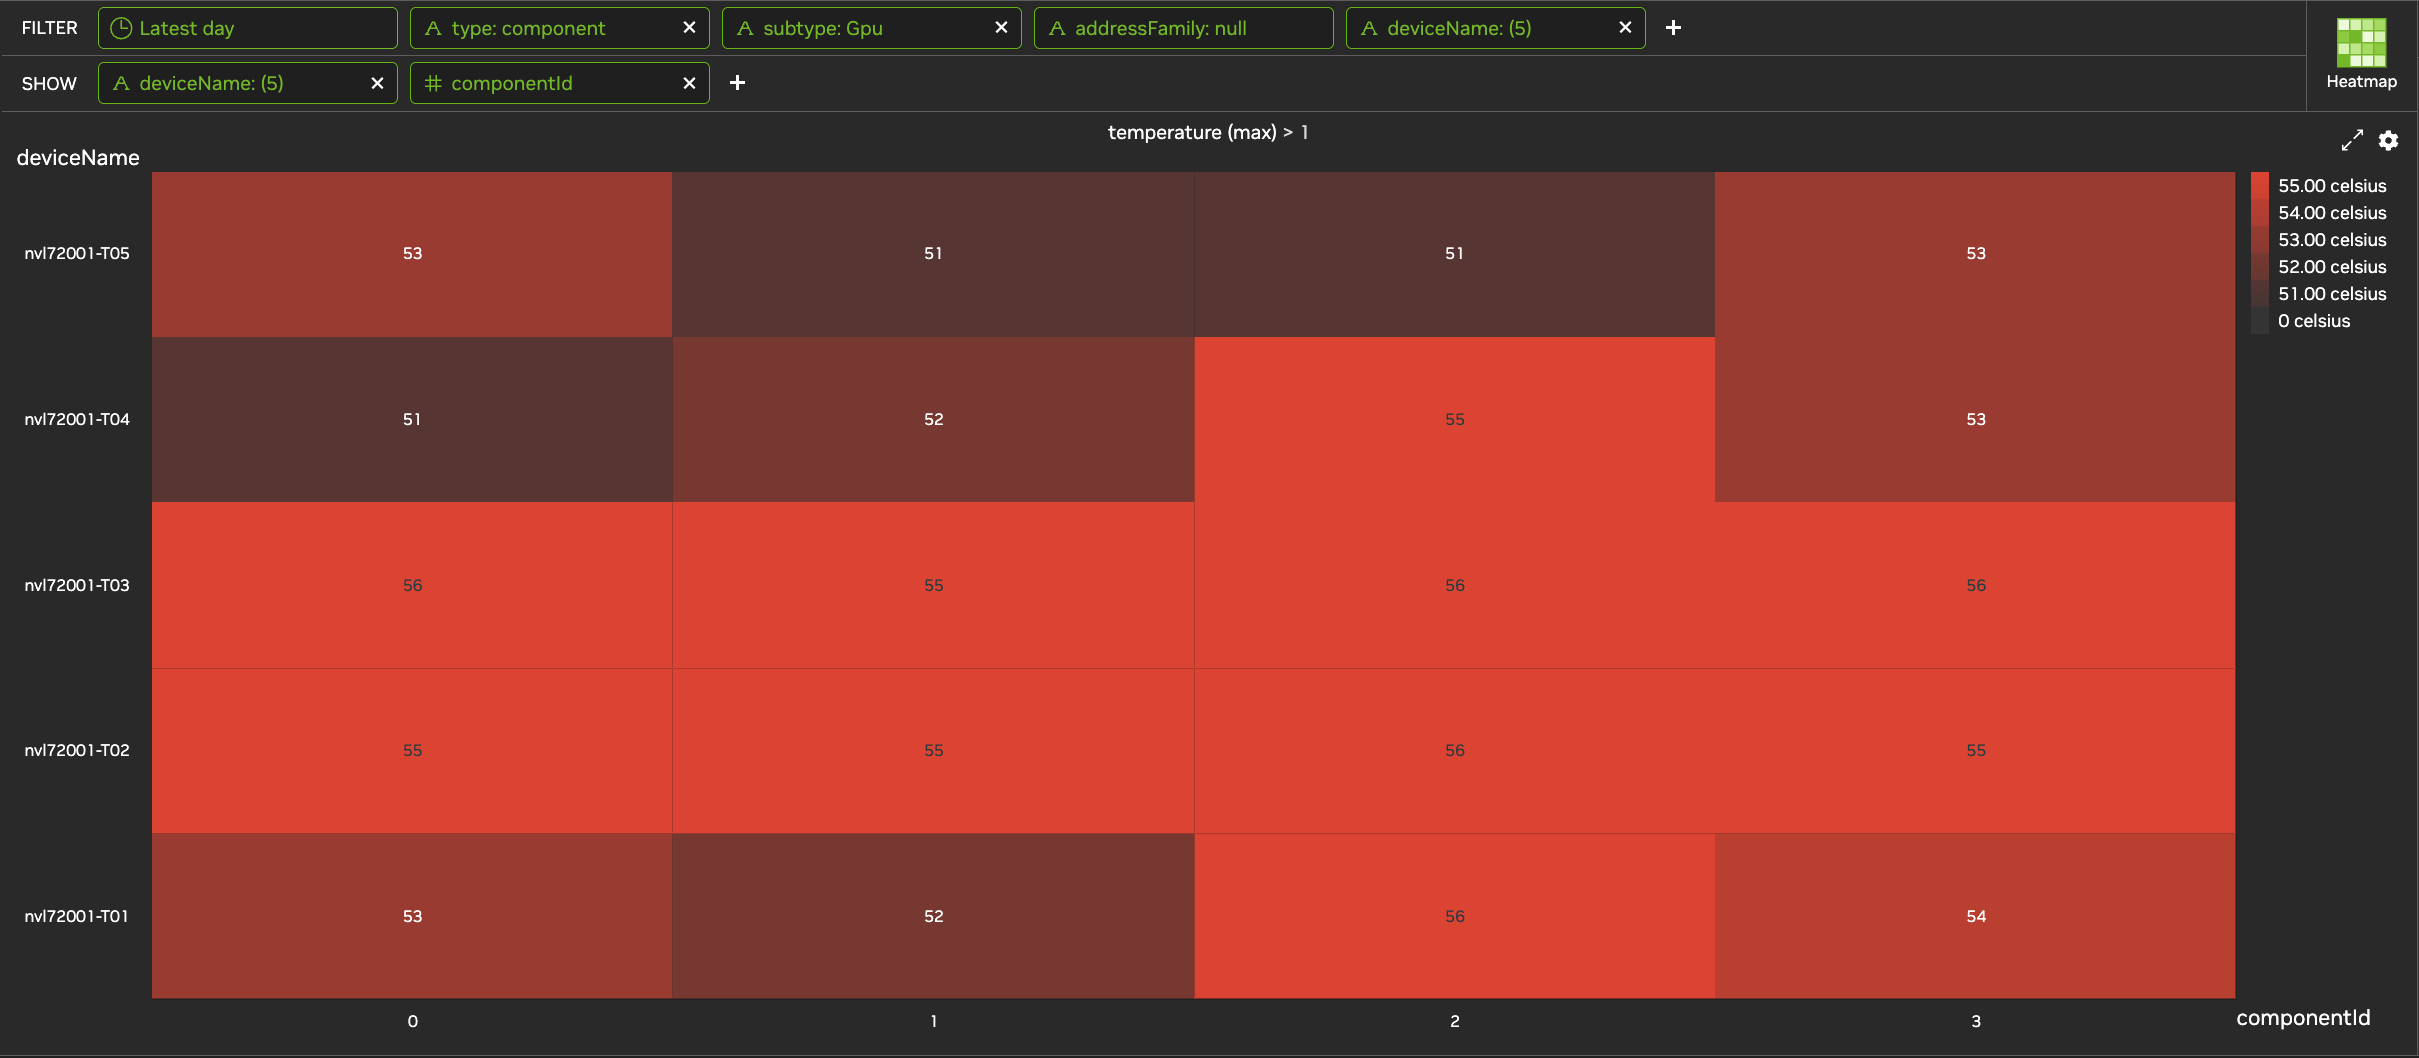2419x1058 pixels.
Task: Select the 54.00 celsius legend entry
Action: pyautogui.click(x=2332, y=213)
